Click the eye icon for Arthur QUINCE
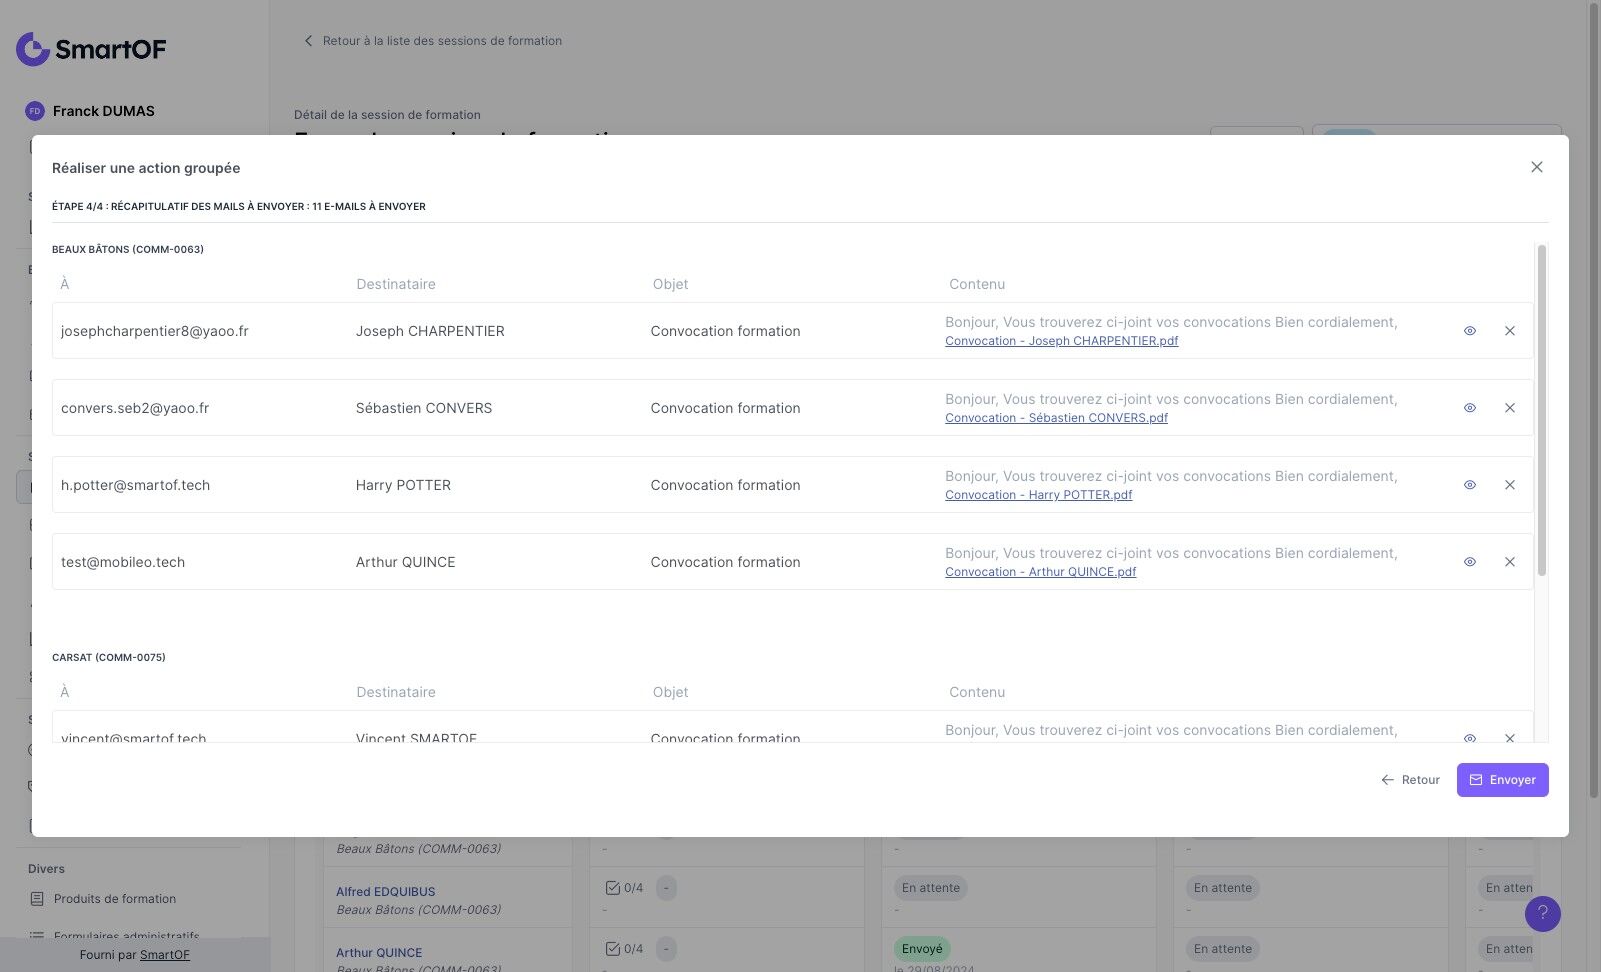Viewport: 1601px width, 972px height. (x=1470, y=562)
